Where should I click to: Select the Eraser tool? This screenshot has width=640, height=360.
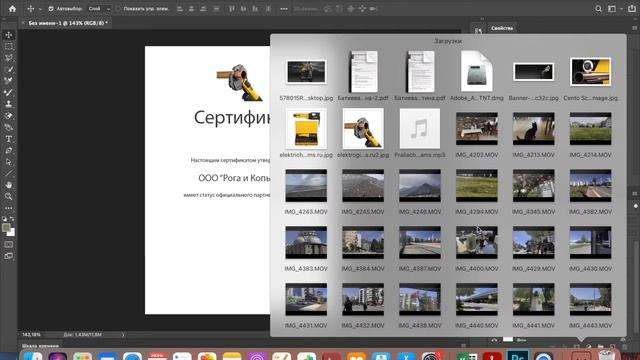(9, 116)
